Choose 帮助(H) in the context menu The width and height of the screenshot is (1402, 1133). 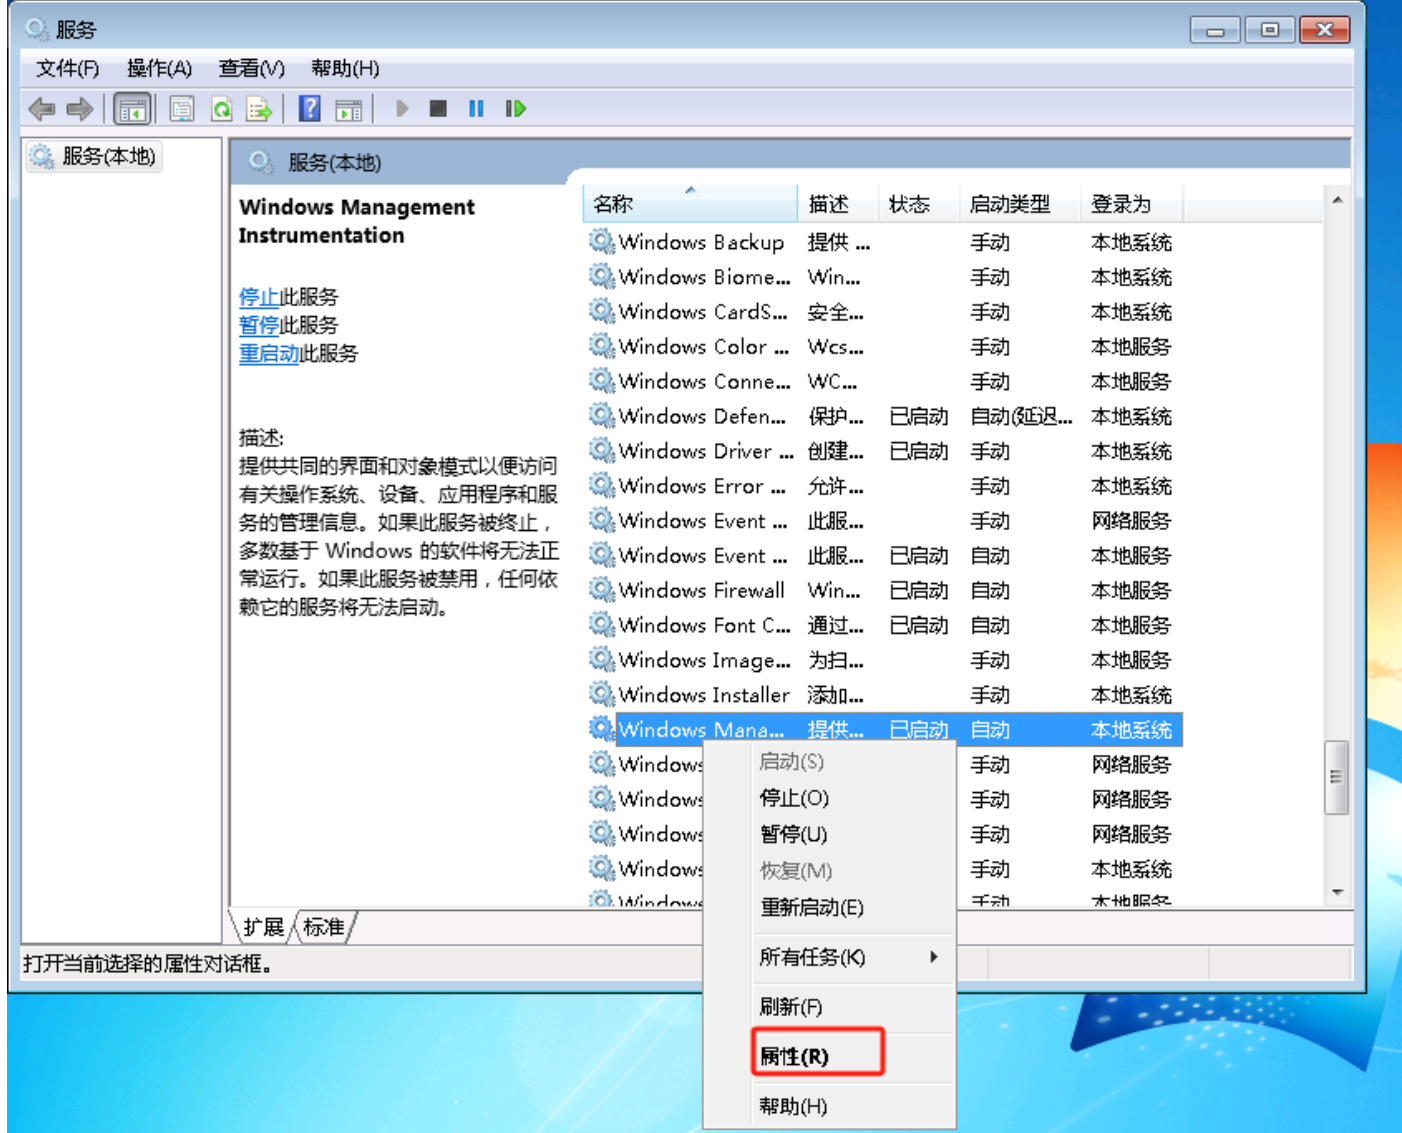(829, 1106)
